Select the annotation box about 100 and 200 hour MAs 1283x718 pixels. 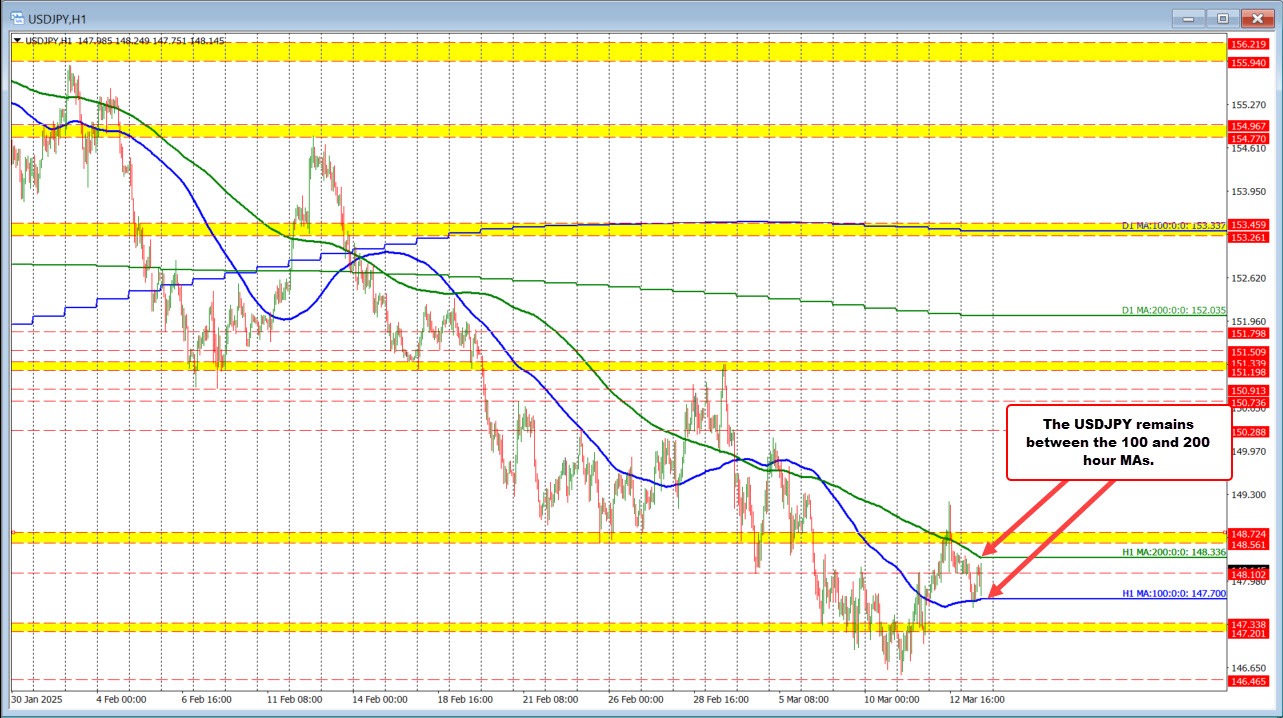[x=1117, y=442]
